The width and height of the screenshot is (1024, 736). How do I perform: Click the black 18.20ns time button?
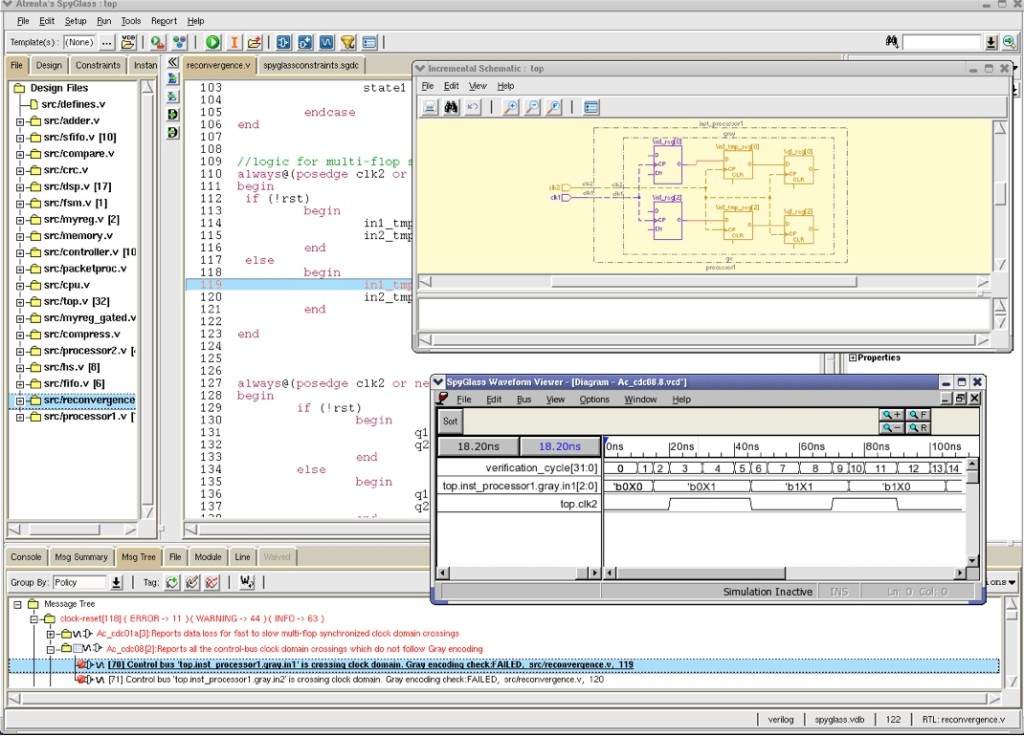point(478,447)
